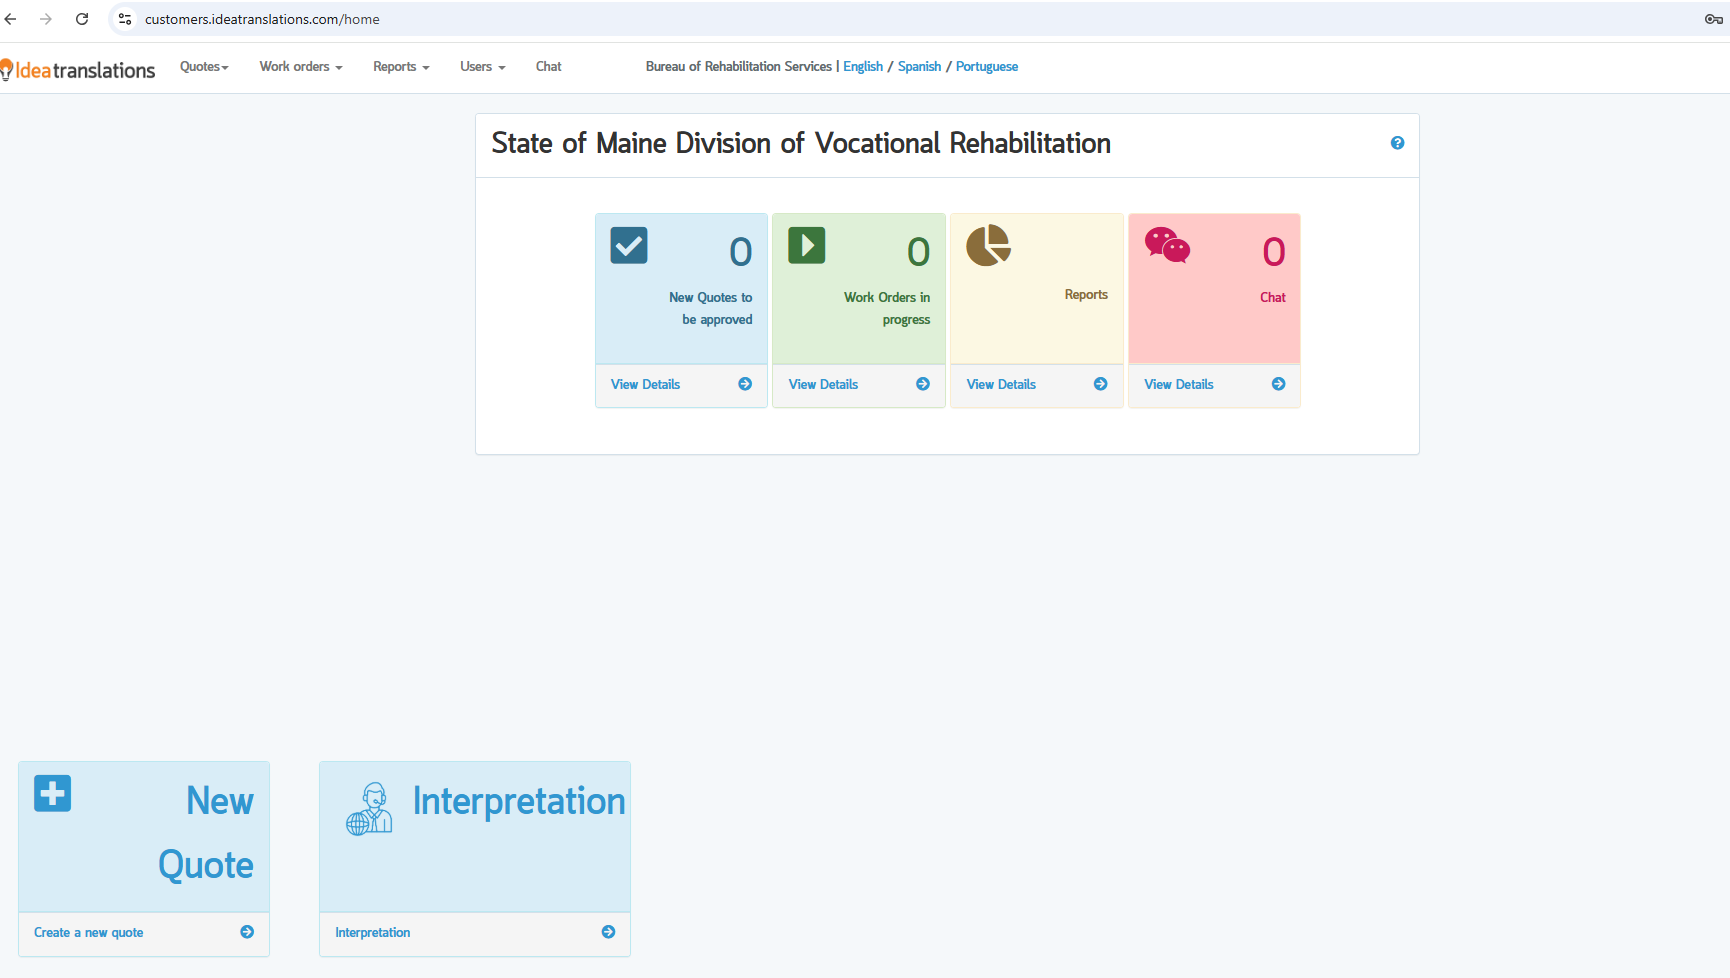
Task: Click the browser address bar URL
Action: click(x=262, y=19)
